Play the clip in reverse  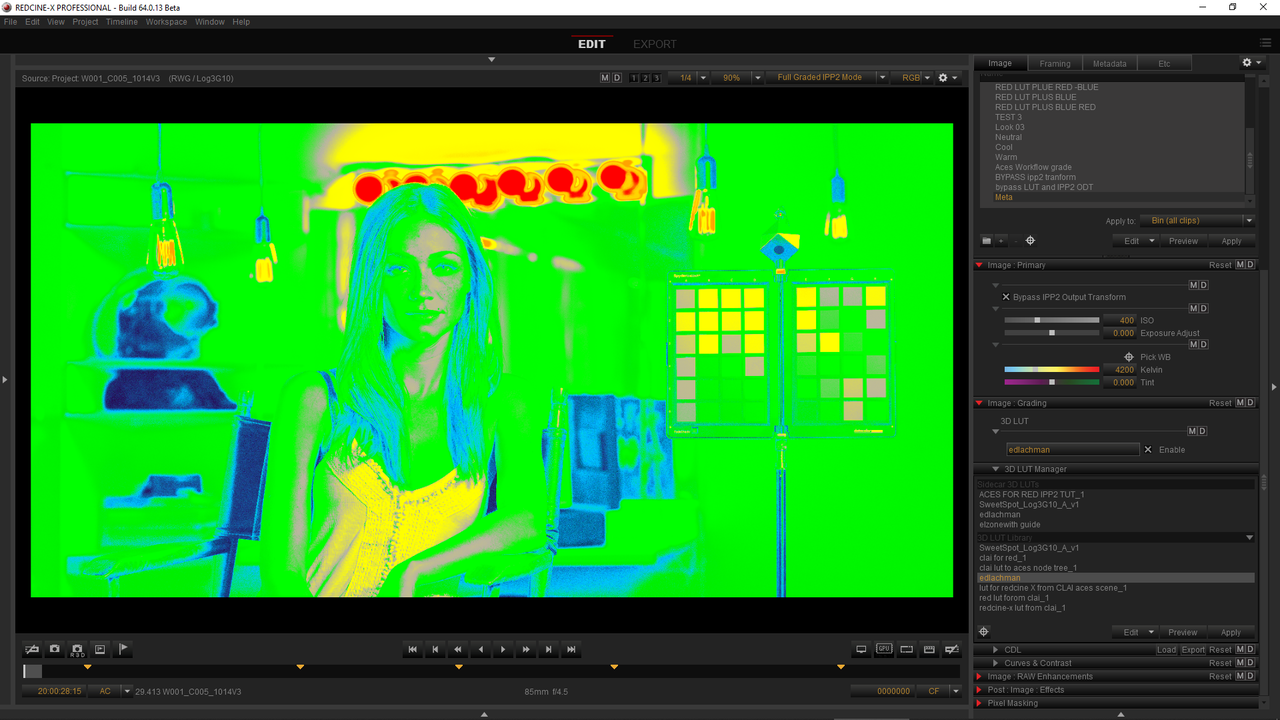tap(481, 650)
